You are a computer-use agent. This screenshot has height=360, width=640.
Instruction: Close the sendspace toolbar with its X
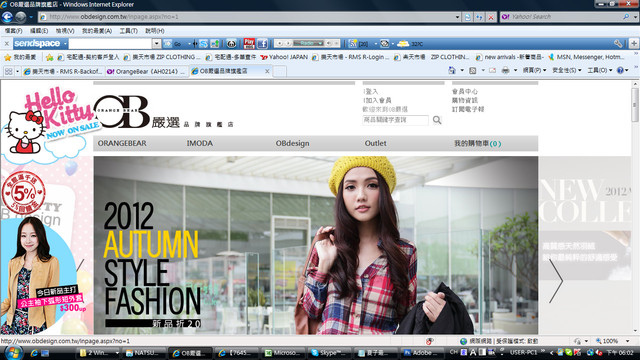click(7, 43)
